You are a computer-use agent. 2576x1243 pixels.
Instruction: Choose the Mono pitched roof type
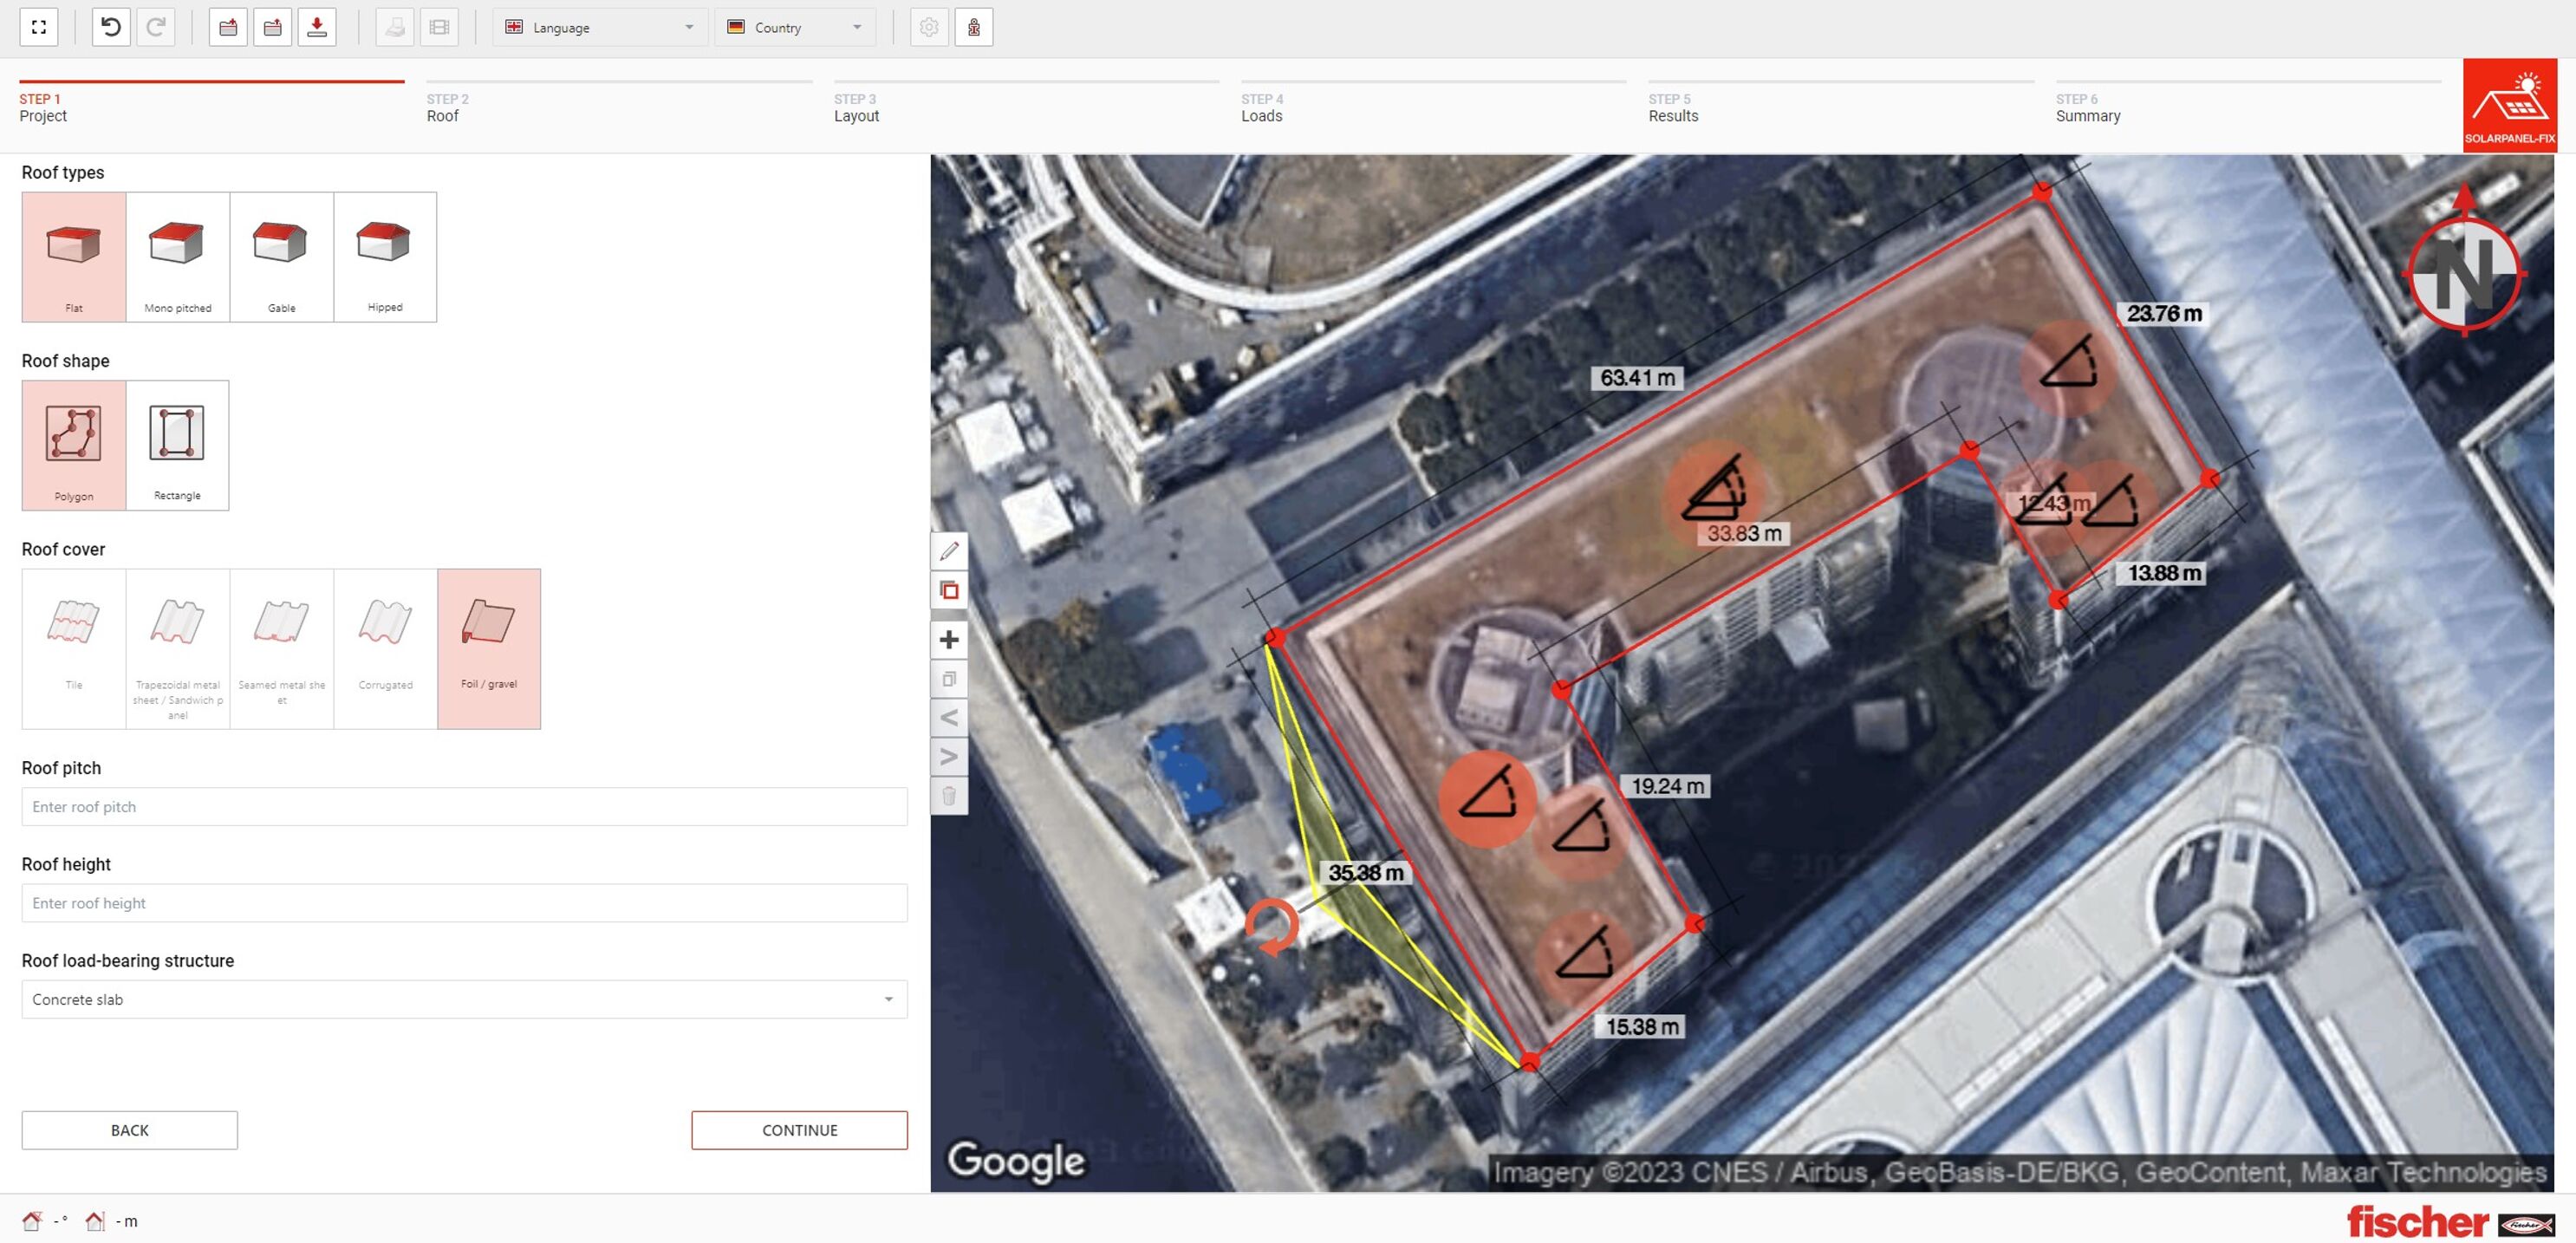tap(178, 257)
